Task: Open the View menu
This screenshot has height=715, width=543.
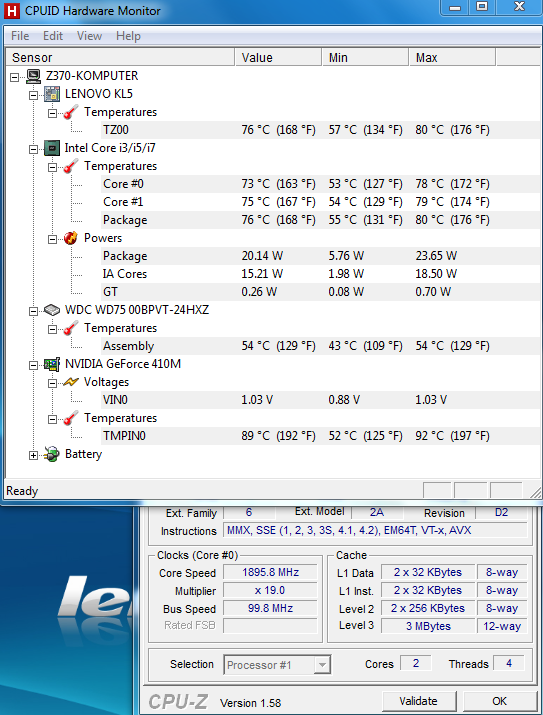Action: coord(89,36)
